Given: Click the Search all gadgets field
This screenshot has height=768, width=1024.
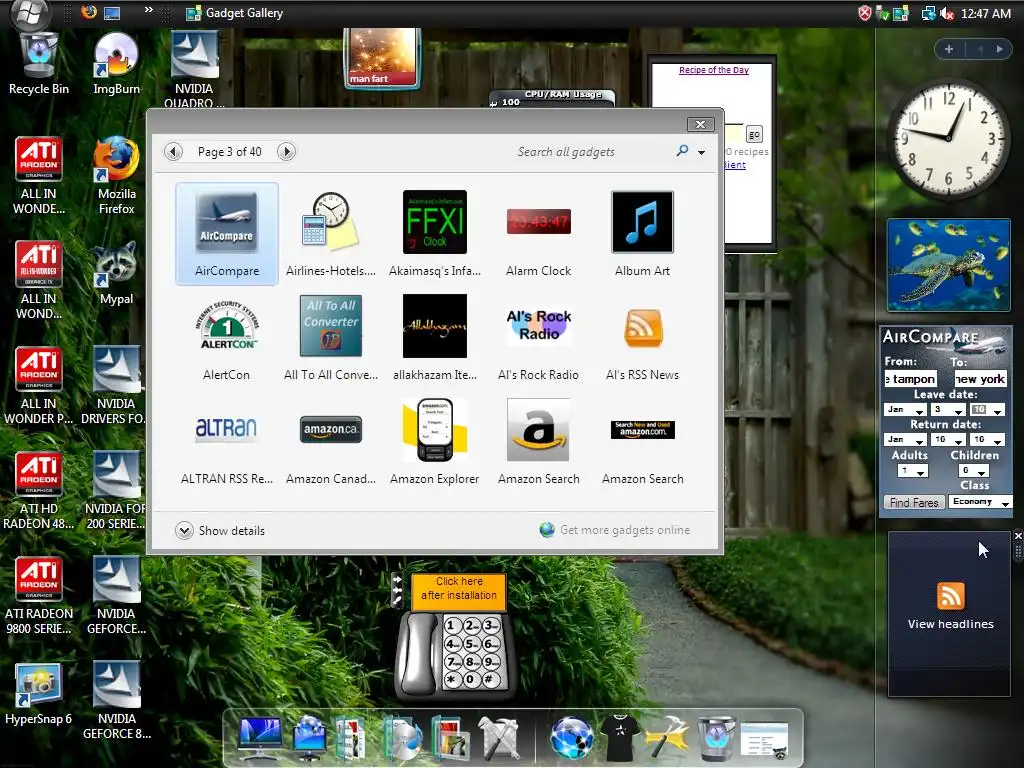Looking at the screenshot, I should click(591, 152).
